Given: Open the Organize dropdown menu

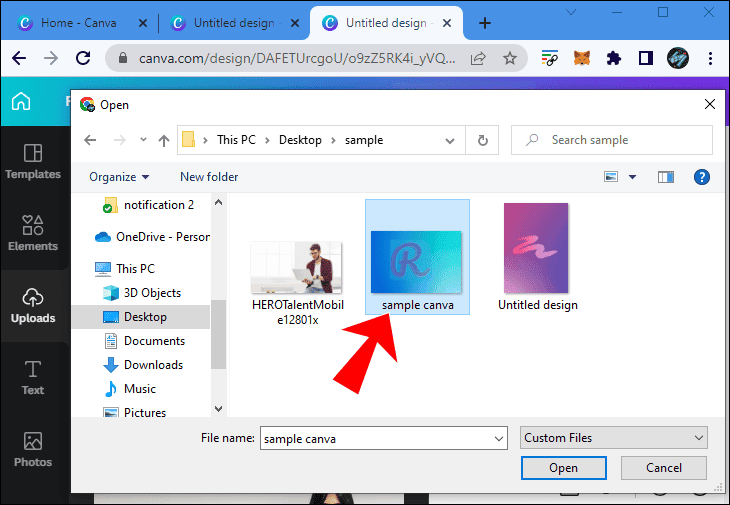Looking at the screenshot, I should tap(119, 177).
